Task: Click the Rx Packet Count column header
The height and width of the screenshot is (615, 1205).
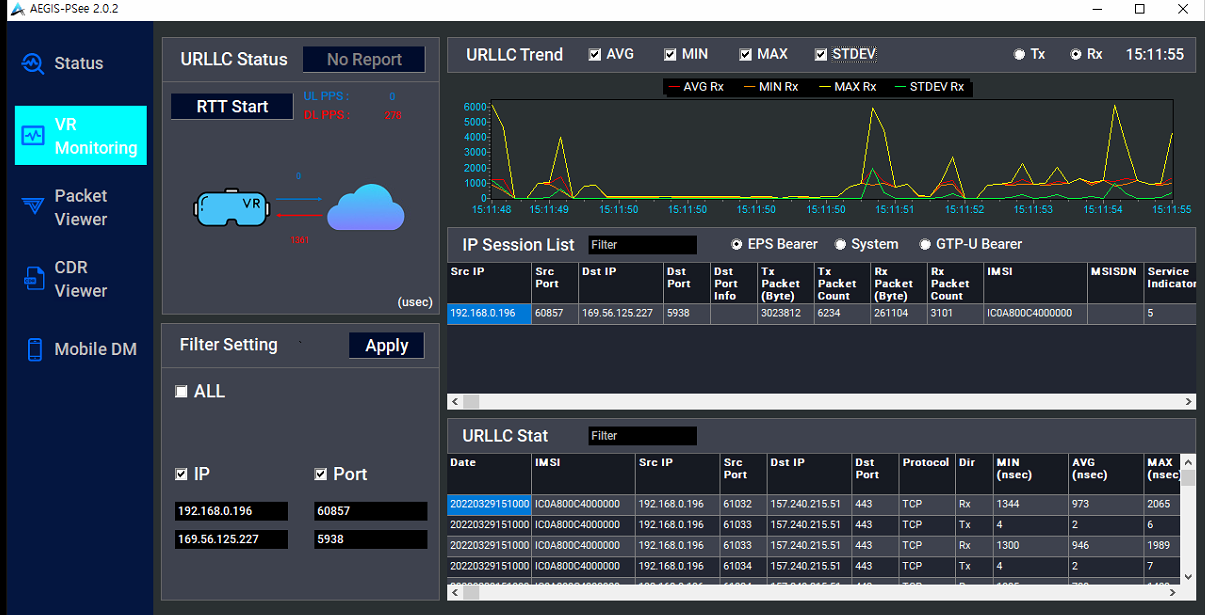Action: pyautogui.click(x=955, y=283)
